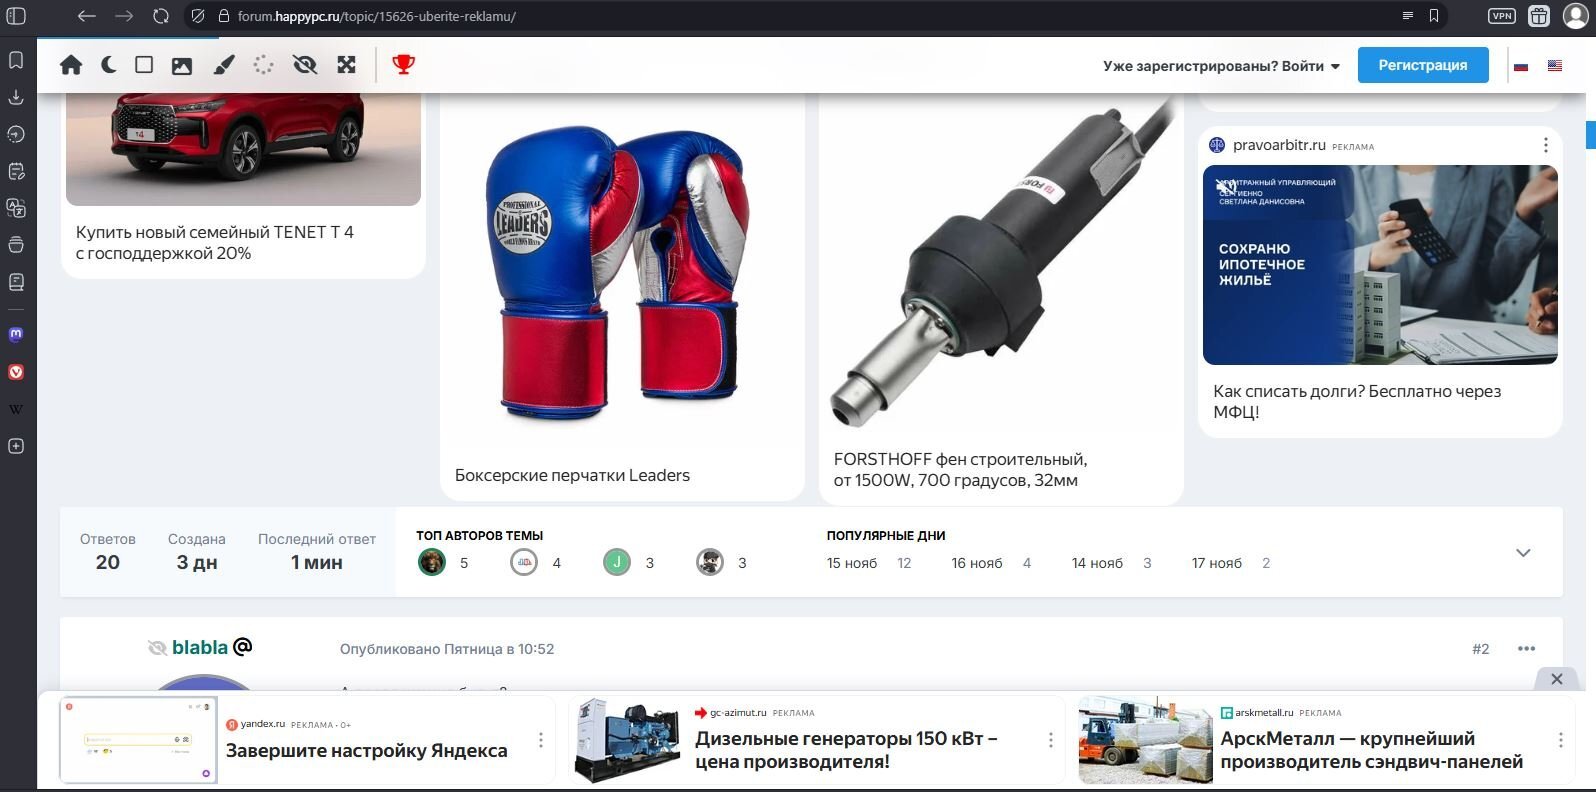
Task: Open pravoarbitr.ru ad options menu
Action: click(1545, 145)
